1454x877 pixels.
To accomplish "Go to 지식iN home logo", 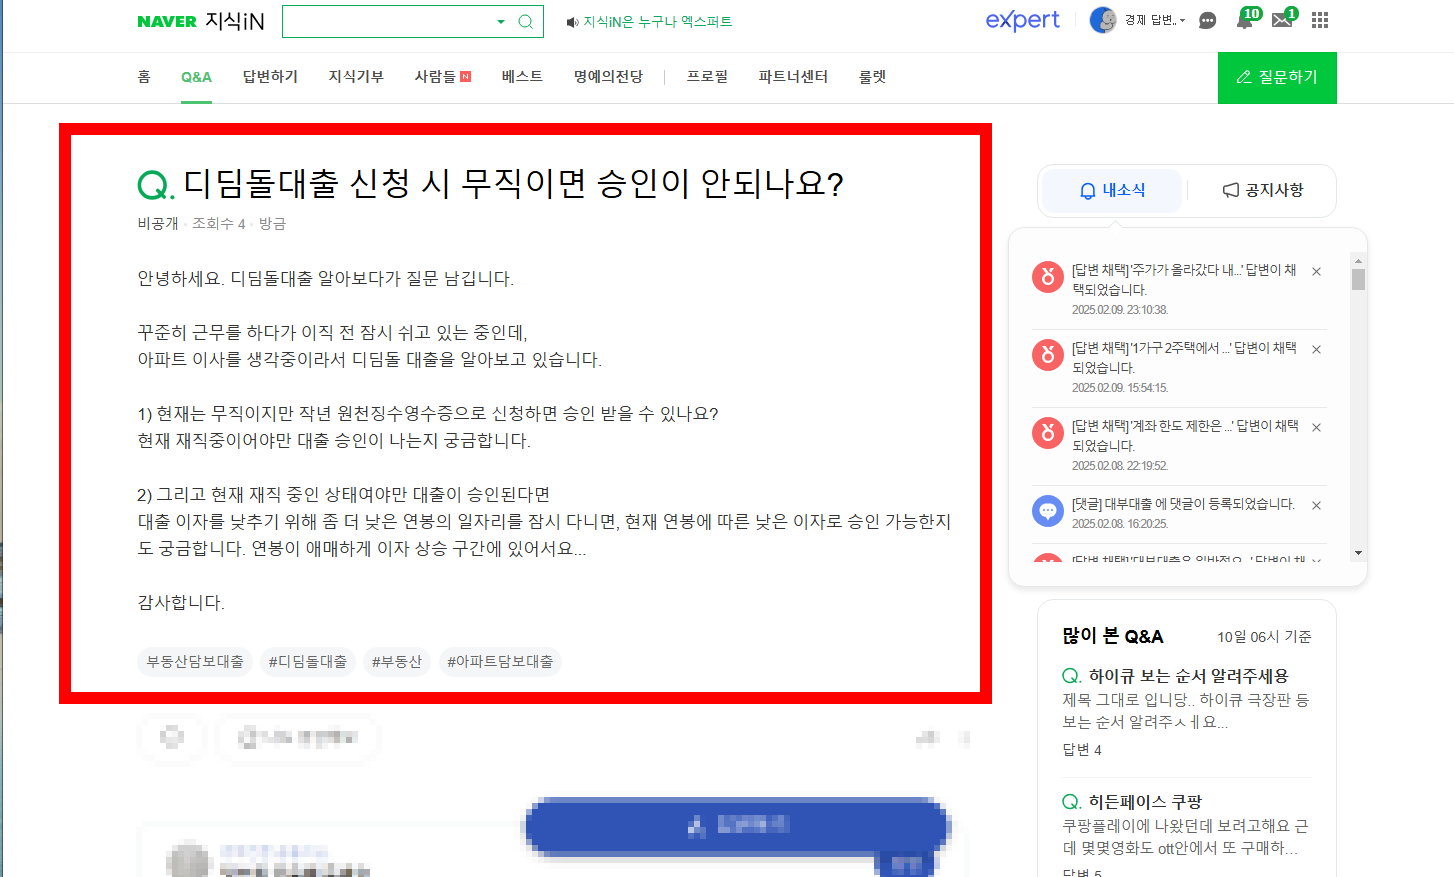I will click(x=235, y=22).
